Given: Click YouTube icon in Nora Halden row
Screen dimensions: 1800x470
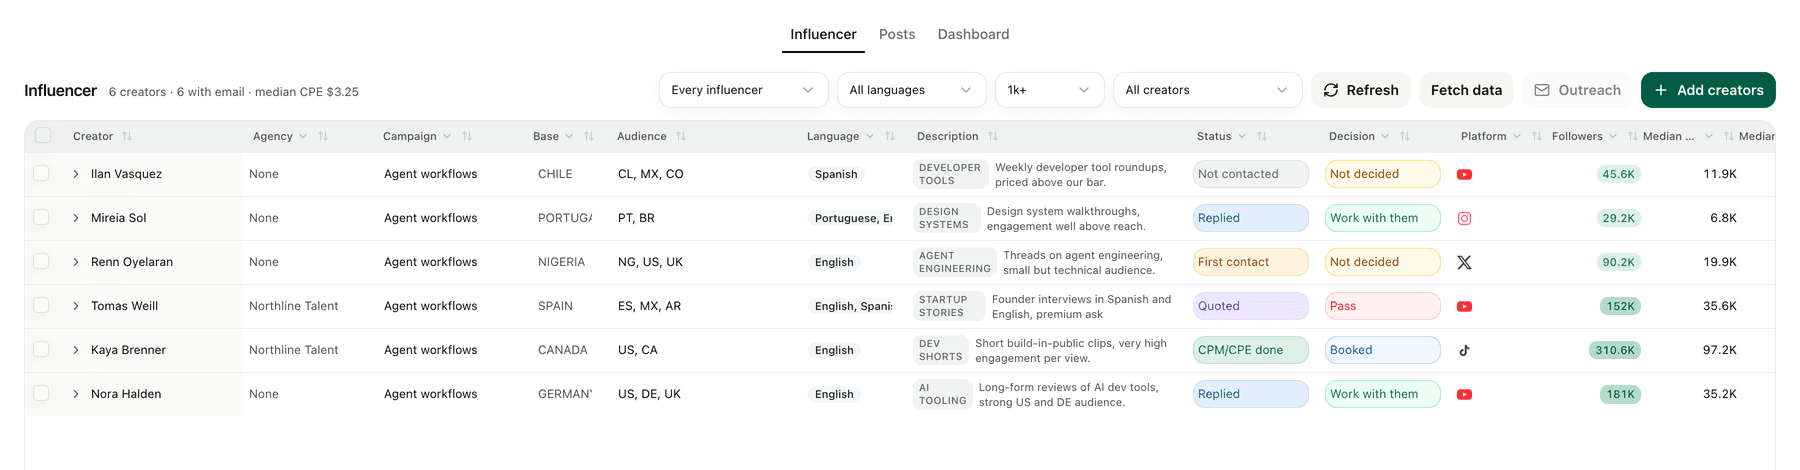Looking at the screenshot, I should point(1464,394).
